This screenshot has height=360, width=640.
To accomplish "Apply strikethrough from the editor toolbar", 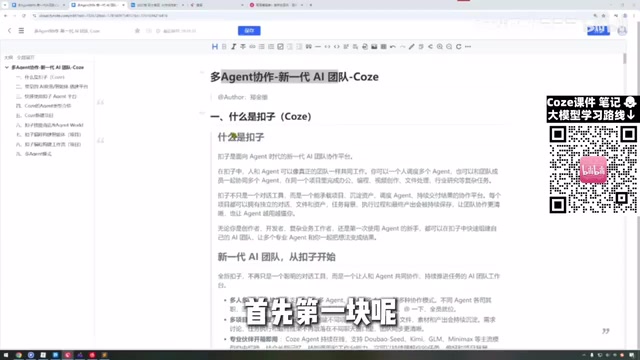I will click(243, 47).
